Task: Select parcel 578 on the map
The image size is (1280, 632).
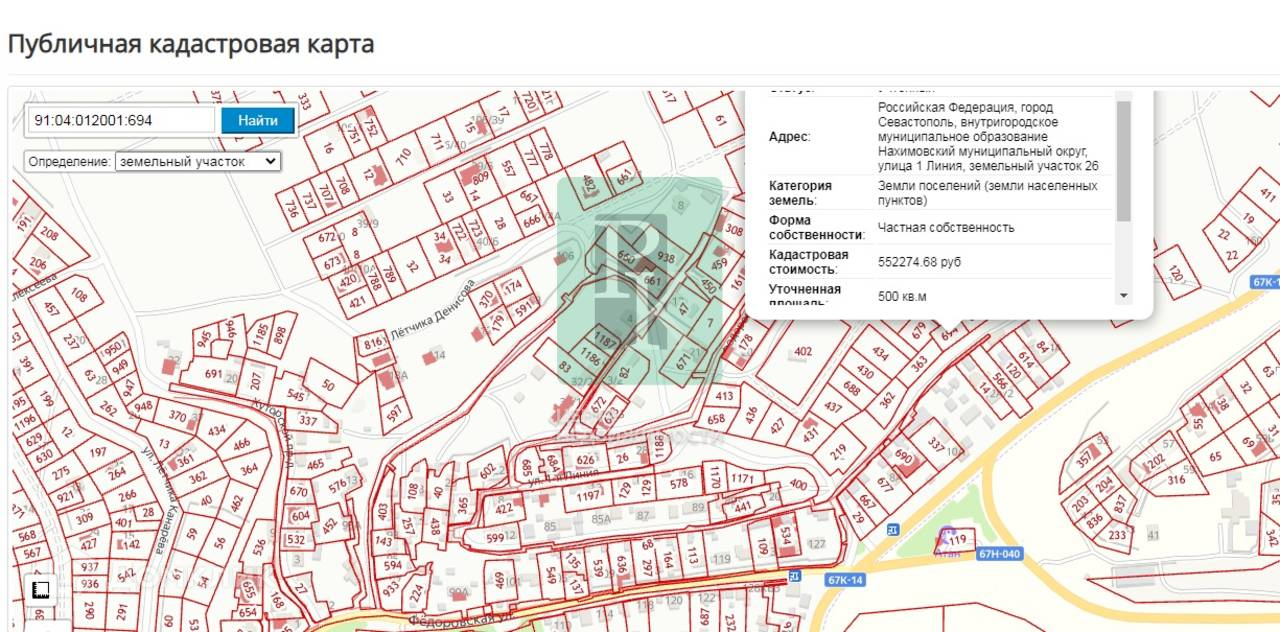Action: pos(679,484)
